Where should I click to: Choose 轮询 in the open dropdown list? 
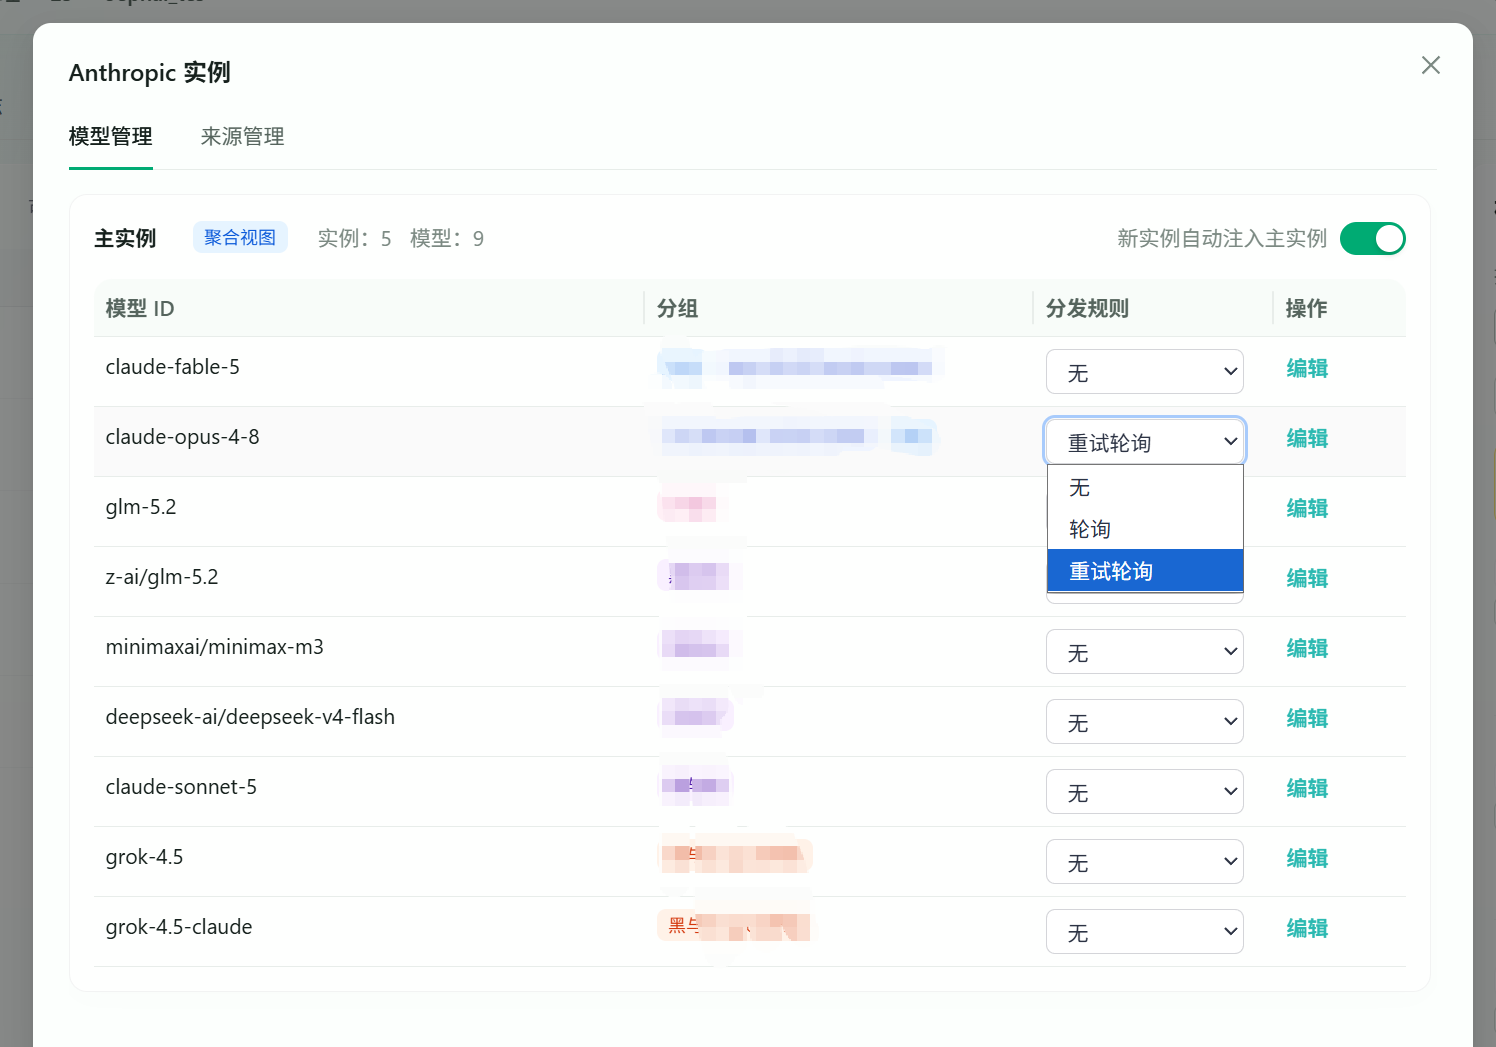(1145, 529)
